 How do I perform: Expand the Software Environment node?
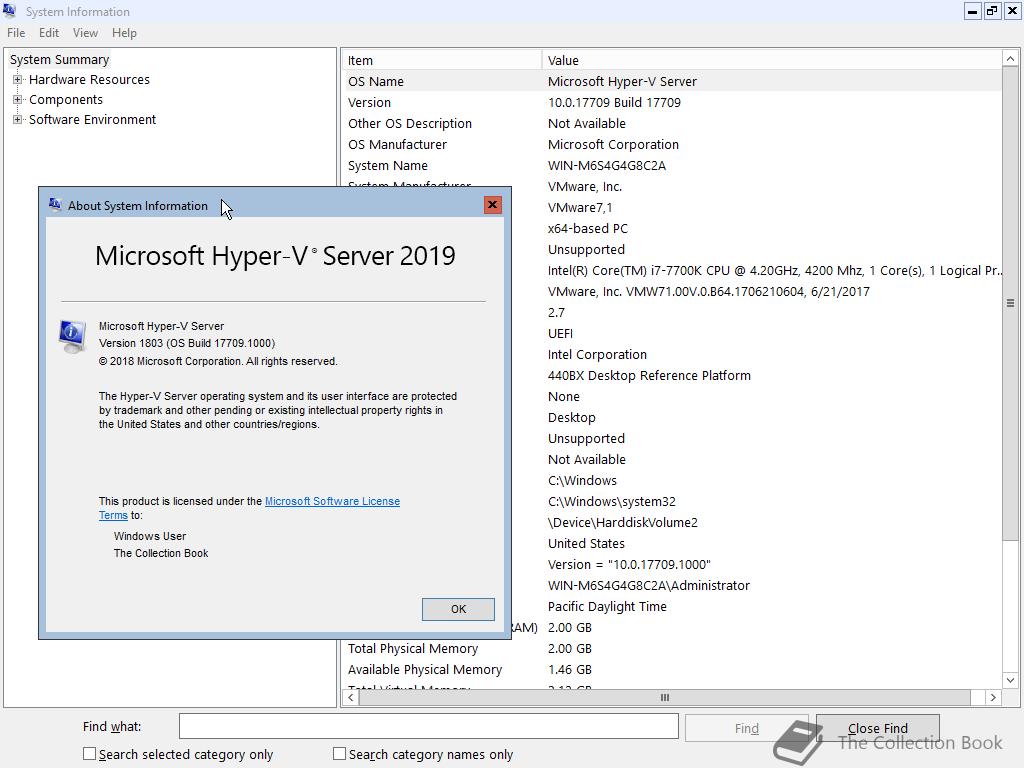[x=18, y=120]
